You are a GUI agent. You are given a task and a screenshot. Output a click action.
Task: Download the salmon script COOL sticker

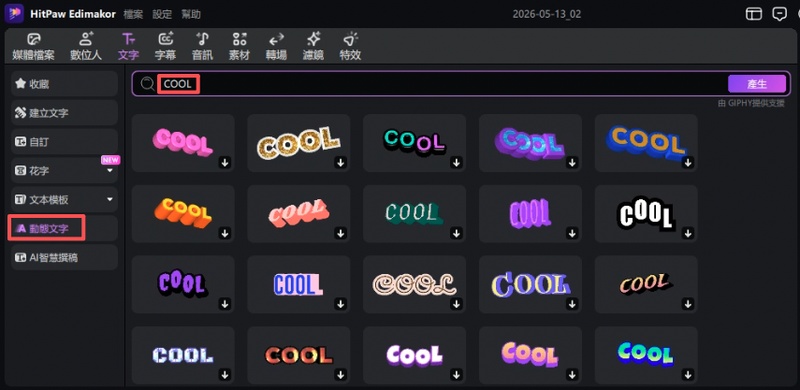click(x=341, y=233)
